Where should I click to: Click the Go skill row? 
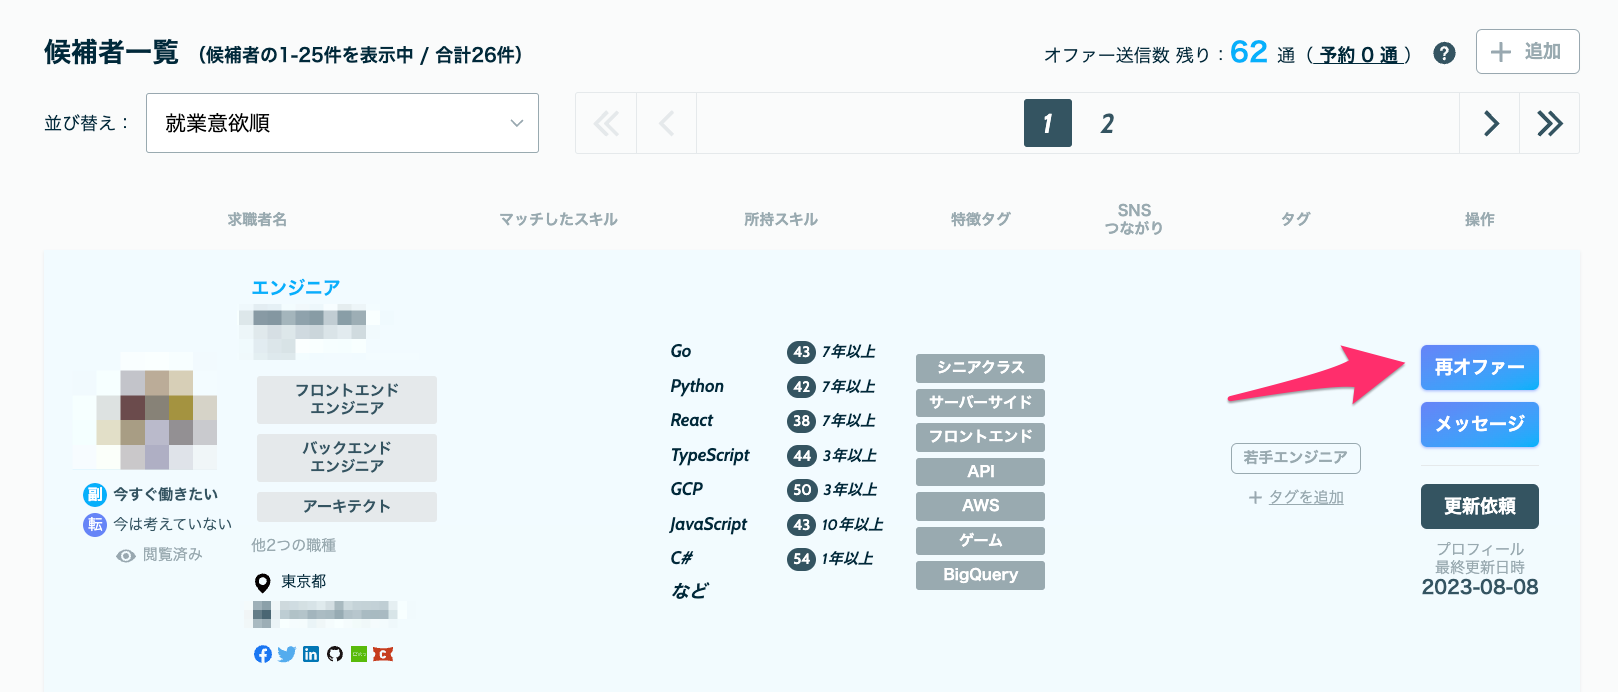point(776,351)
